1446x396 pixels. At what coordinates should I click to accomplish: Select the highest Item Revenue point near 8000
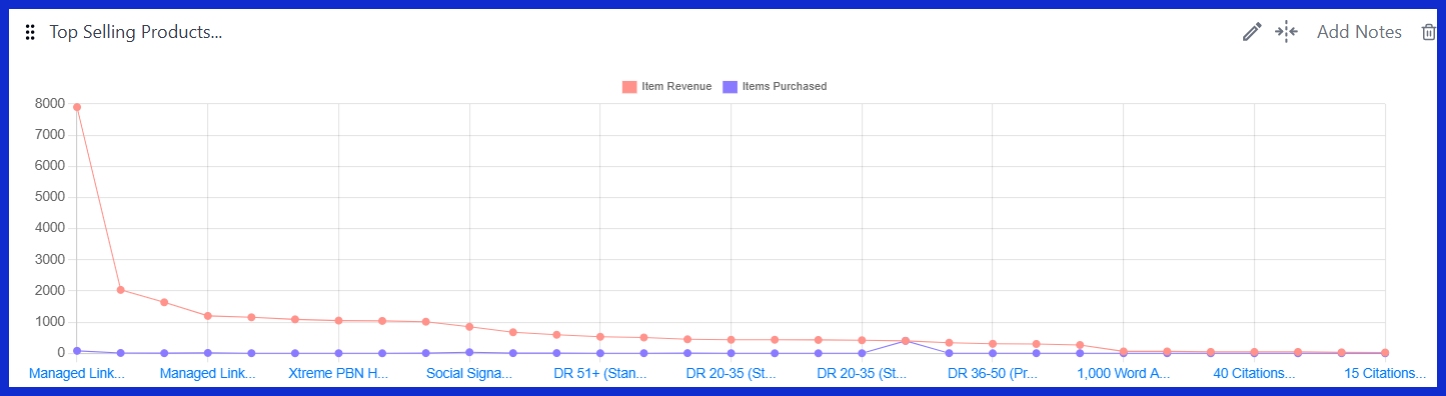pos(77,107)
